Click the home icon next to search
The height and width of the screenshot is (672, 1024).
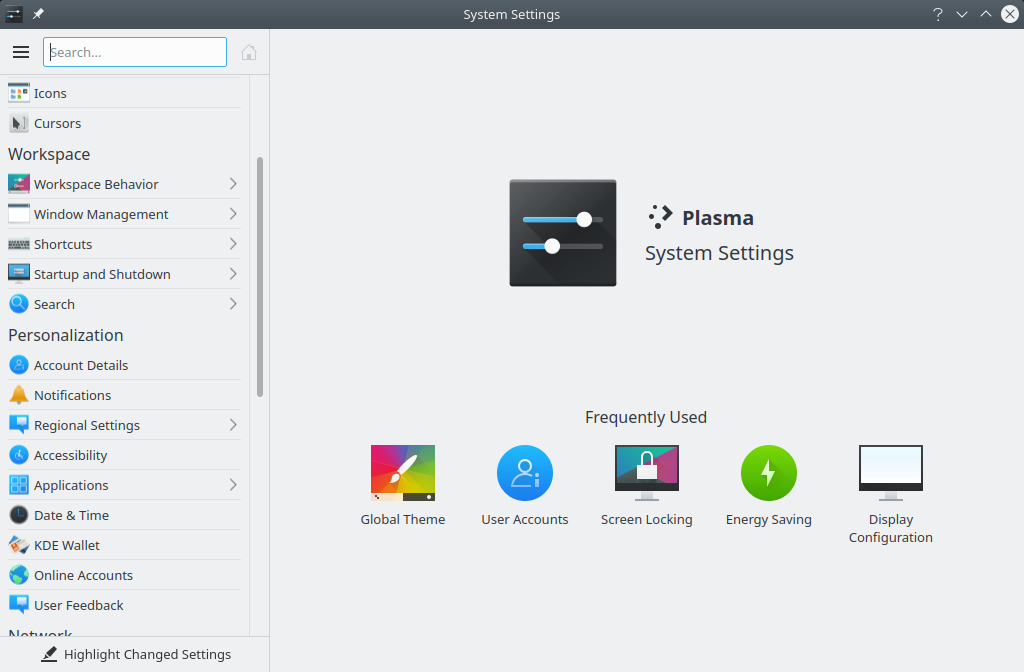click(x=249, y=52)
